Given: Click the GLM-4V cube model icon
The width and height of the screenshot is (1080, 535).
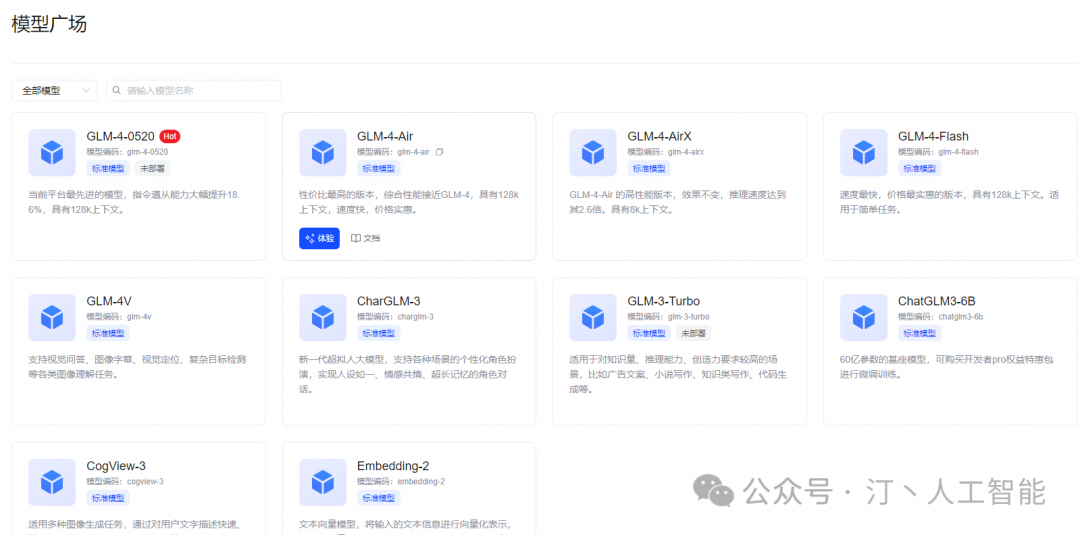Looking at the screenshot, I should [52, 317].
